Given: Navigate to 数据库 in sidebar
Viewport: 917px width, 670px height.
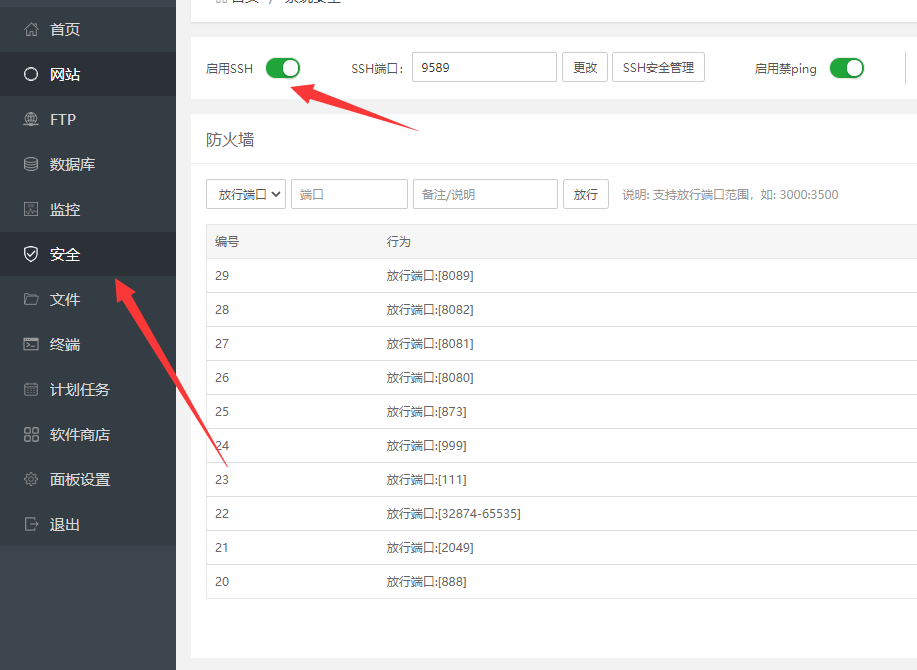Looking at the screenshot, I should pos(88,164).
